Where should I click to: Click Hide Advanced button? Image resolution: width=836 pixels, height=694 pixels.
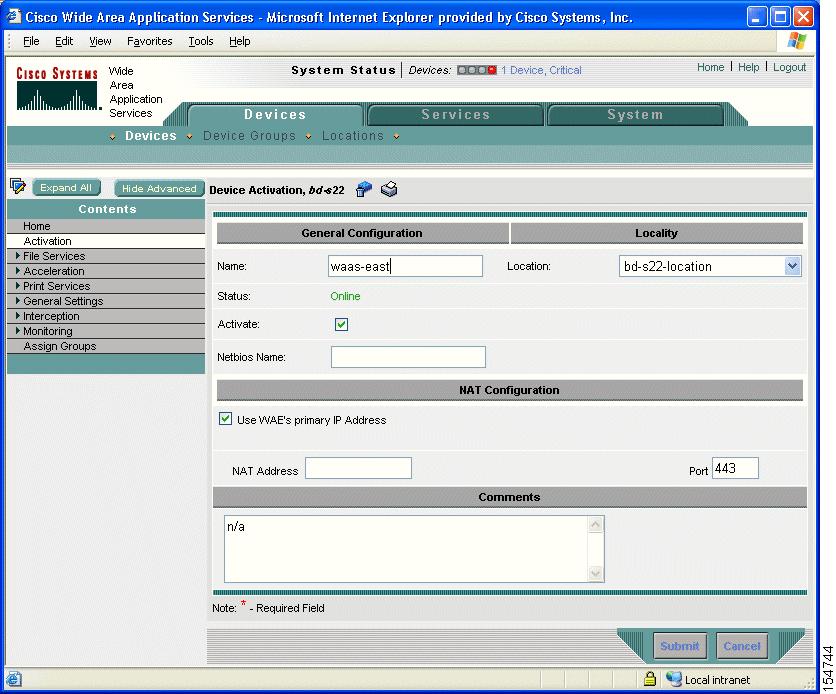[x=159, y=188]
